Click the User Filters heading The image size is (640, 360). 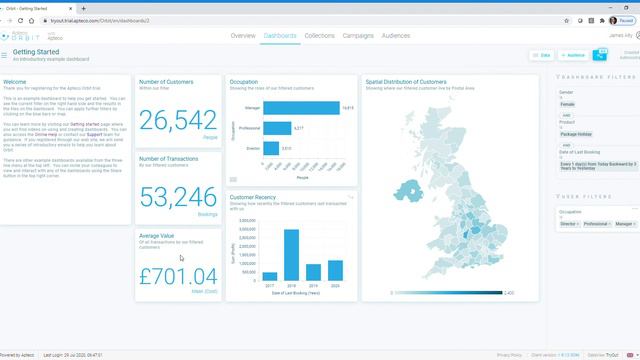coord(584,196)
